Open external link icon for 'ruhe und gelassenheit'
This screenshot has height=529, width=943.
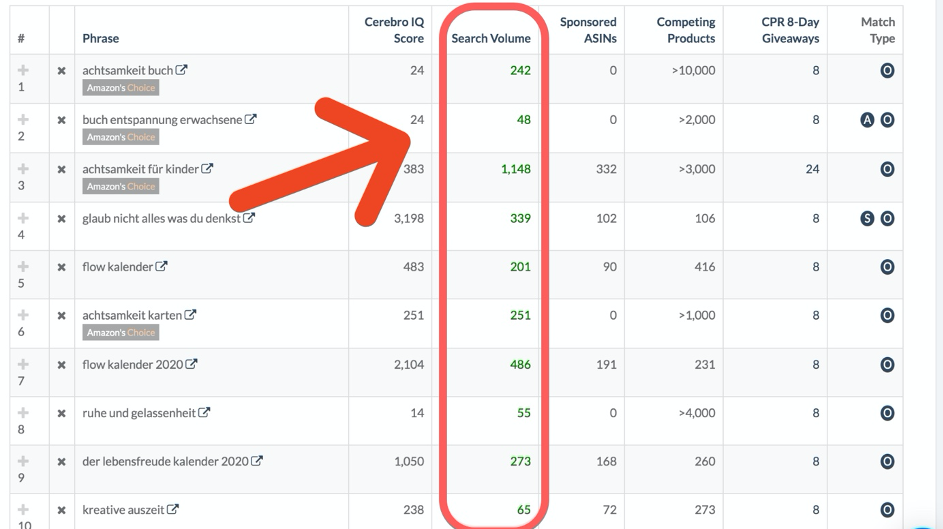204,412
